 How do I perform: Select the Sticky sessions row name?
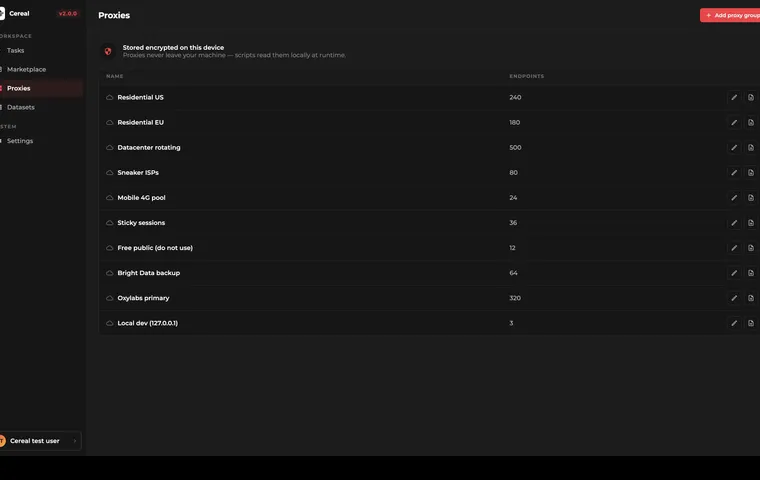pyautogui.click(x=141, y=223)
